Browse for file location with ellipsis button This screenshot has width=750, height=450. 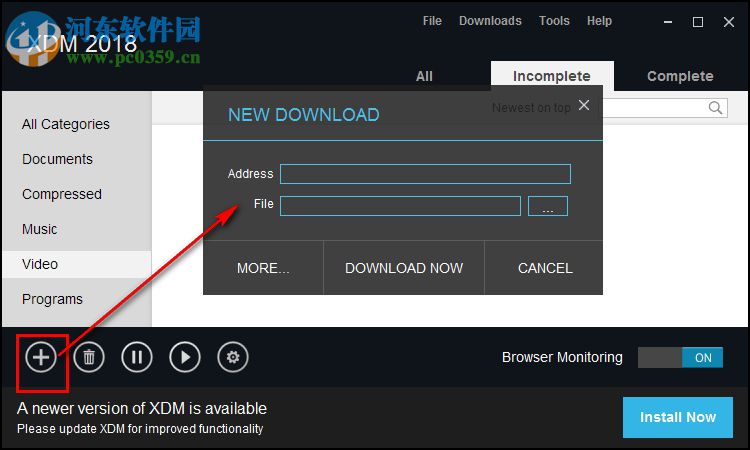coord(548,206)
